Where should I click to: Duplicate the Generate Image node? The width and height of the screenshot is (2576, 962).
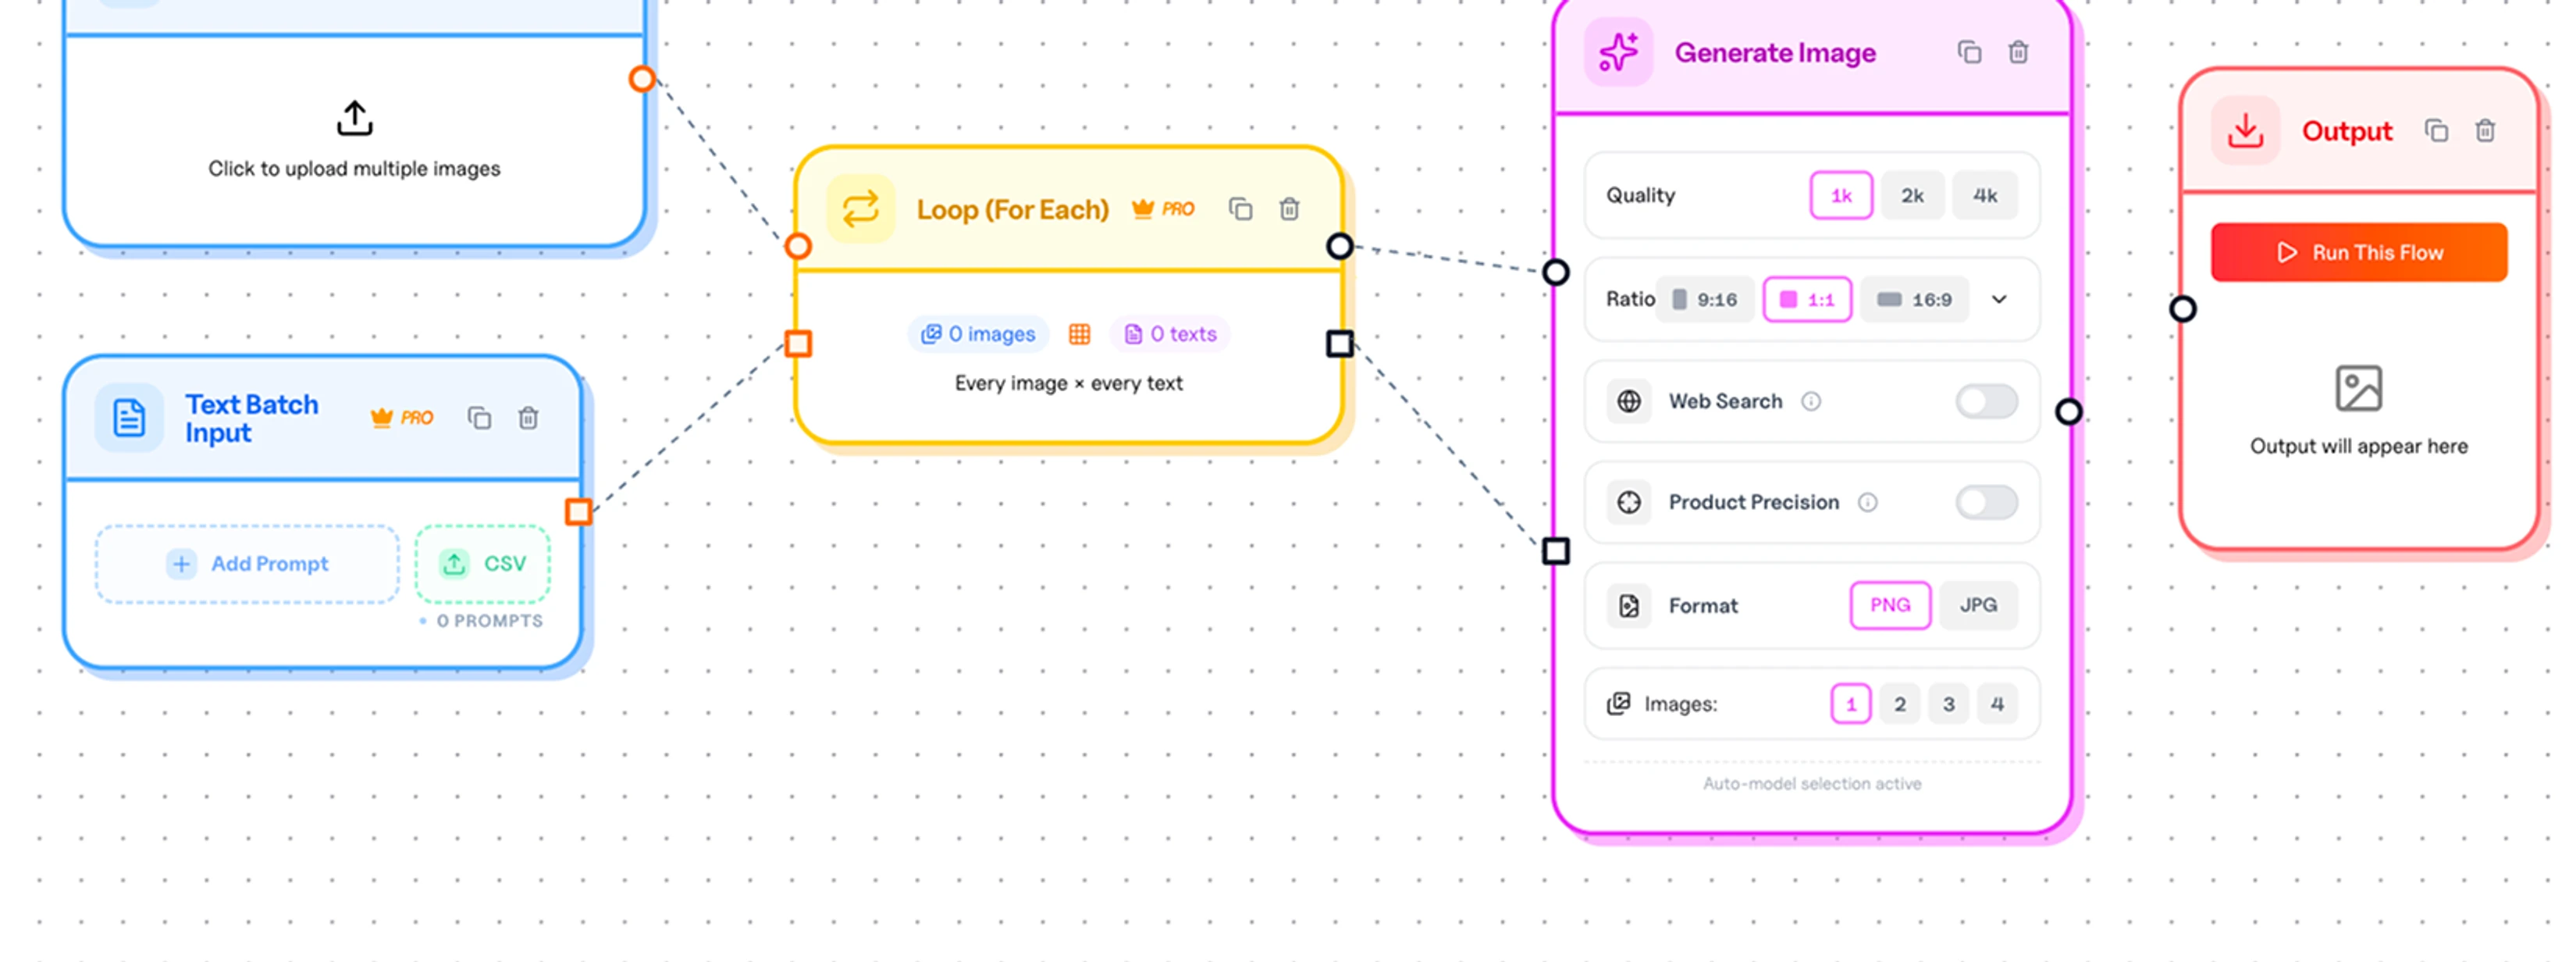coord(1969,52)
